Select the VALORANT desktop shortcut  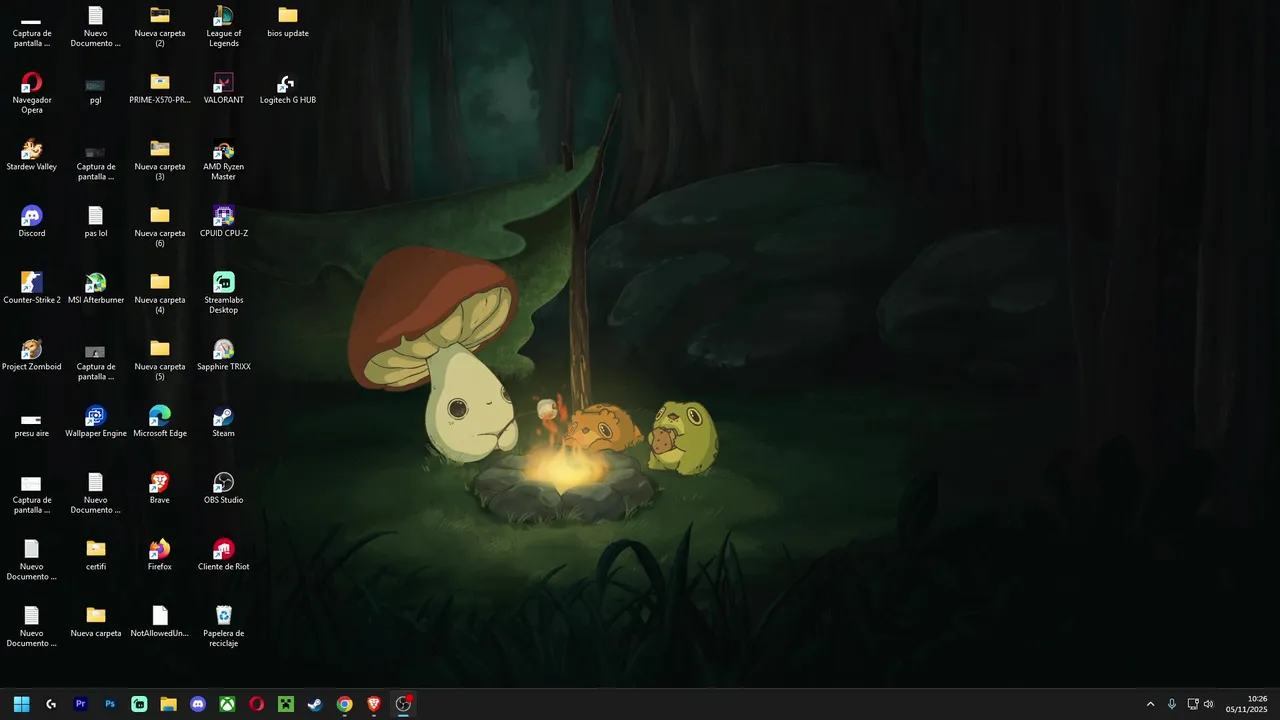pyautogui.click(x=224, y=88)
